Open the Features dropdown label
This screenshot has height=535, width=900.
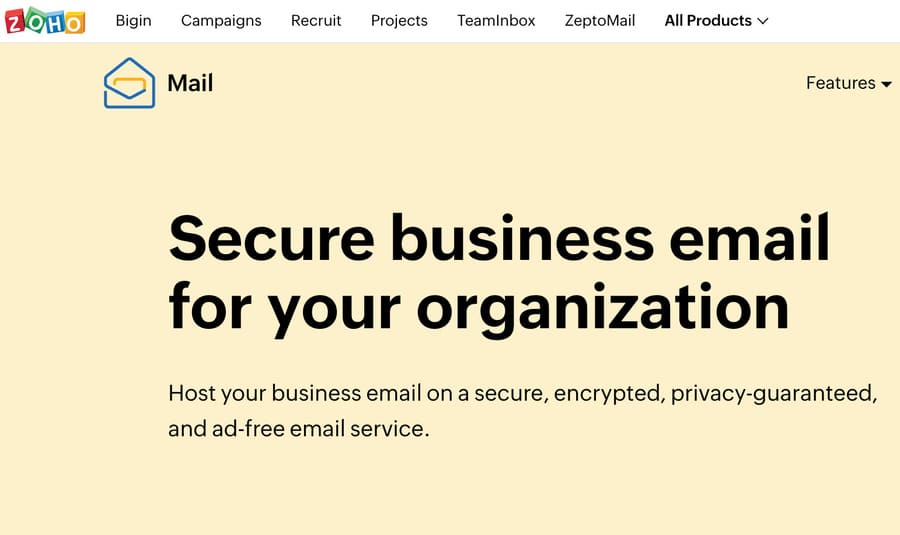[840, 83]
